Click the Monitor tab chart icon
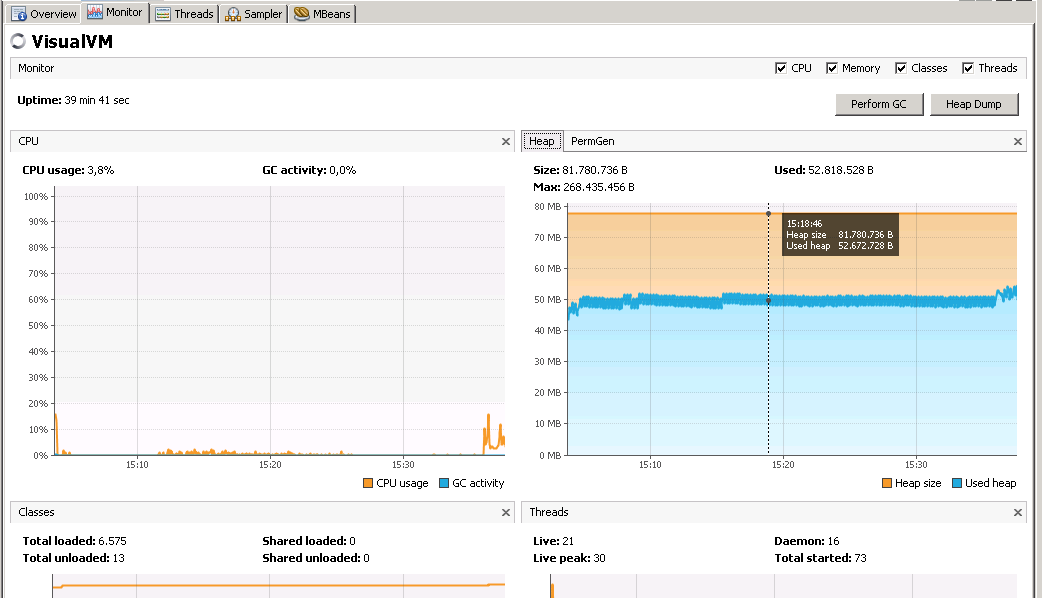Viewport: 1042px width, 598px height. click(x=95, y=13)
